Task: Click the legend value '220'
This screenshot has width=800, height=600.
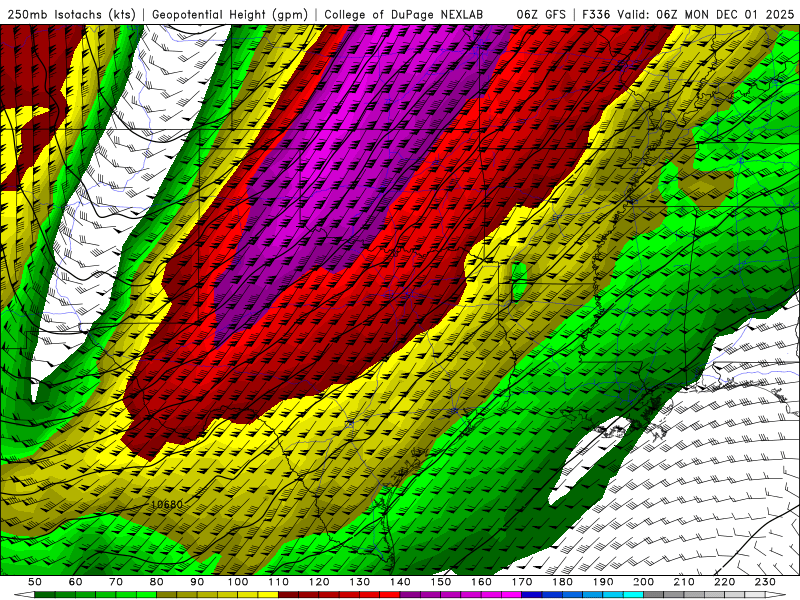Action: point(725,582)
